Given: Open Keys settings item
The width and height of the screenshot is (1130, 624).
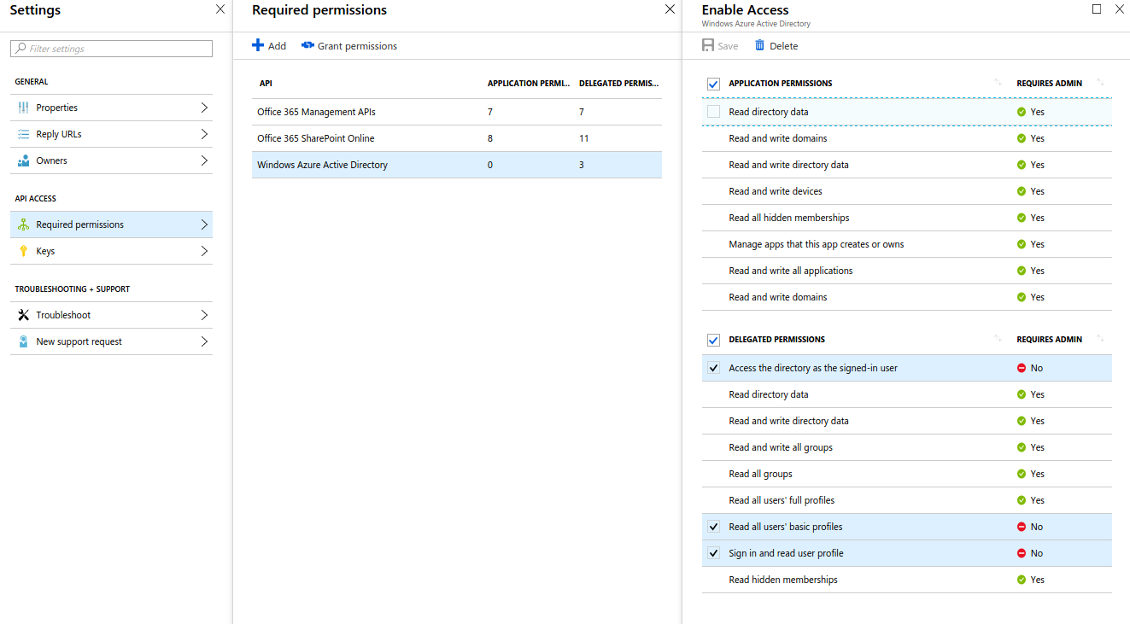Looking at the screenshot, I should [111, 251].
